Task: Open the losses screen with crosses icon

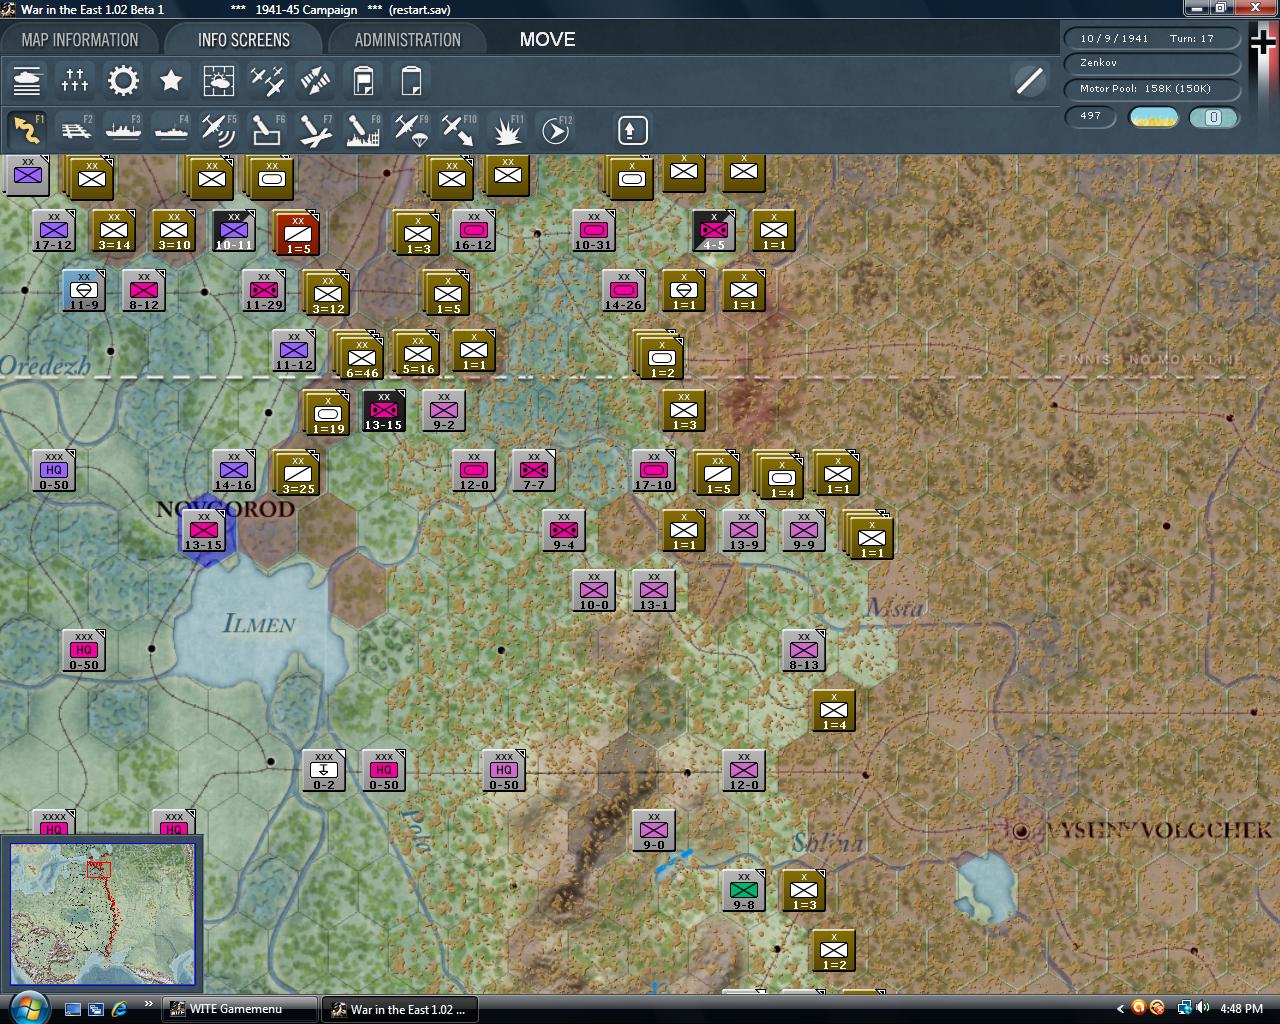Action: [75, 81]
